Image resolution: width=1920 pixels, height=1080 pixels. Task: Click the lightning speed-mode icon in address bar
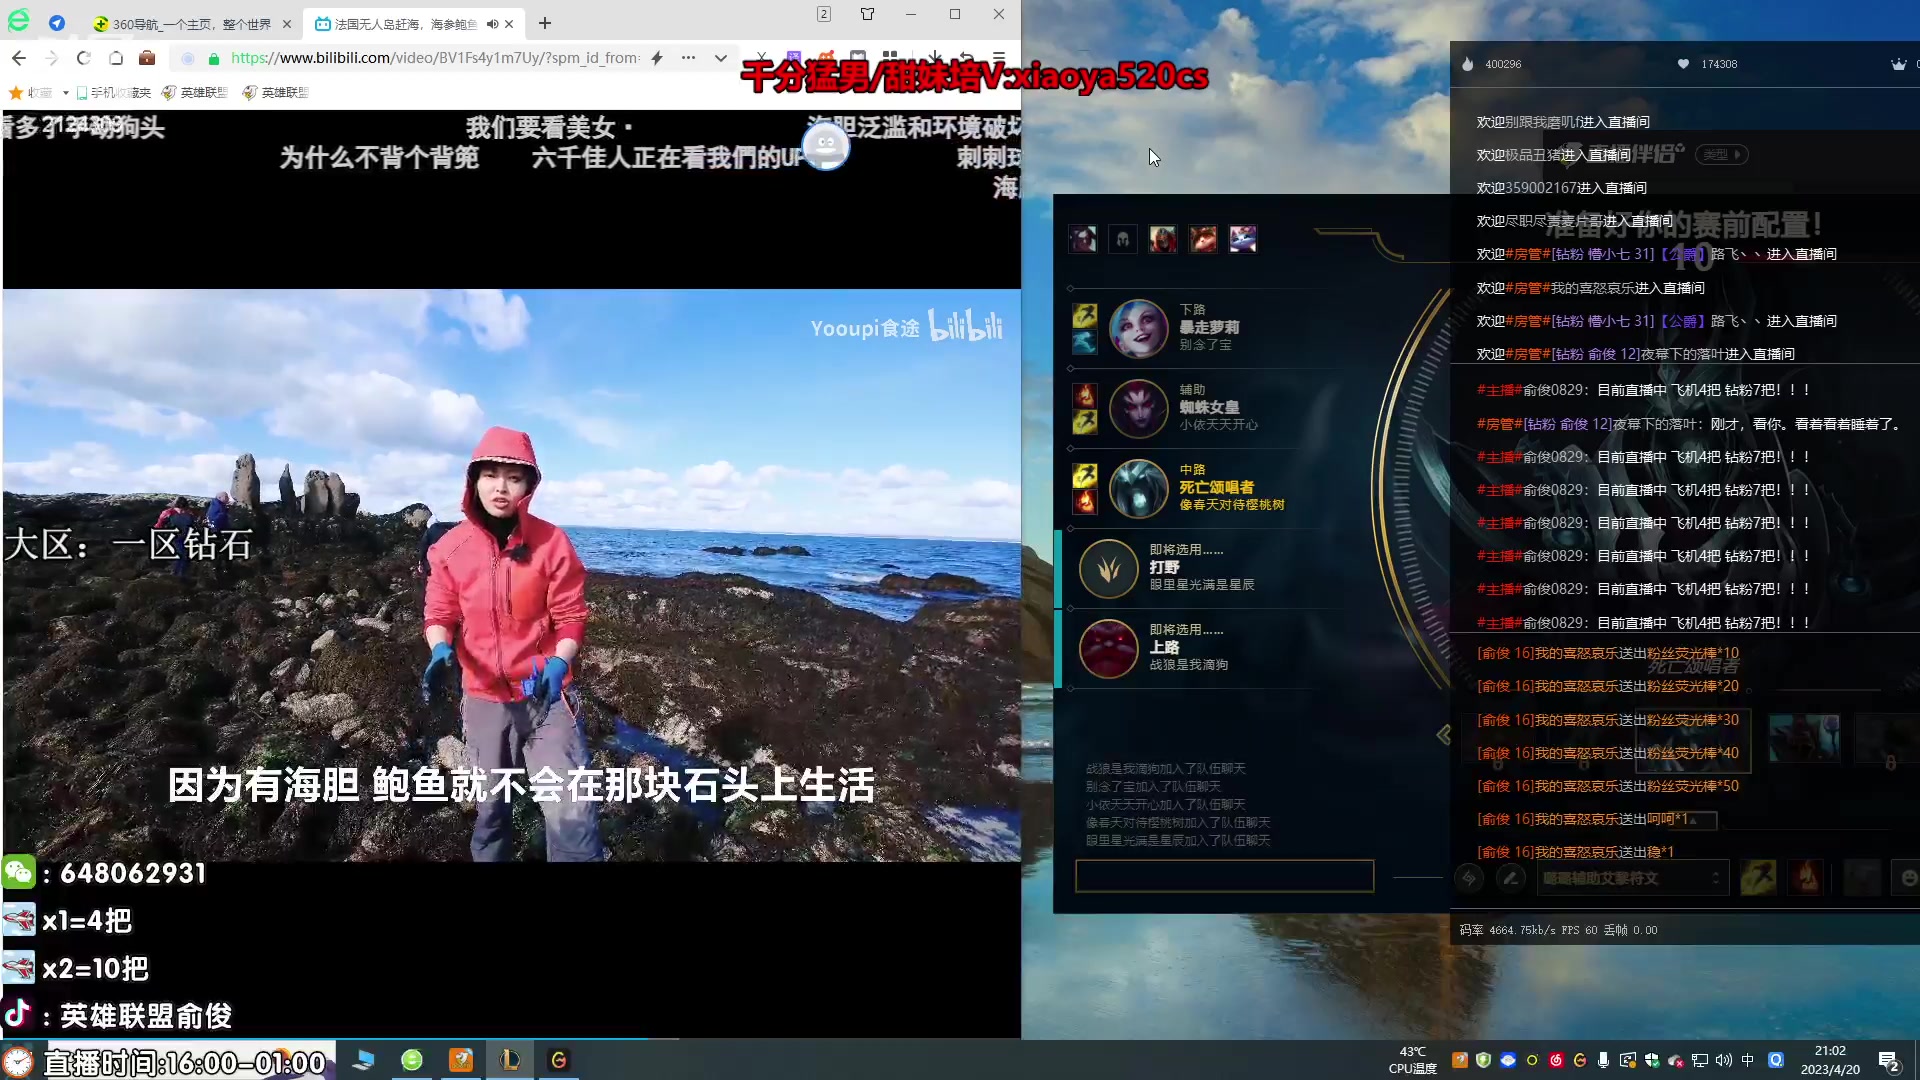[x=657, y=58]
